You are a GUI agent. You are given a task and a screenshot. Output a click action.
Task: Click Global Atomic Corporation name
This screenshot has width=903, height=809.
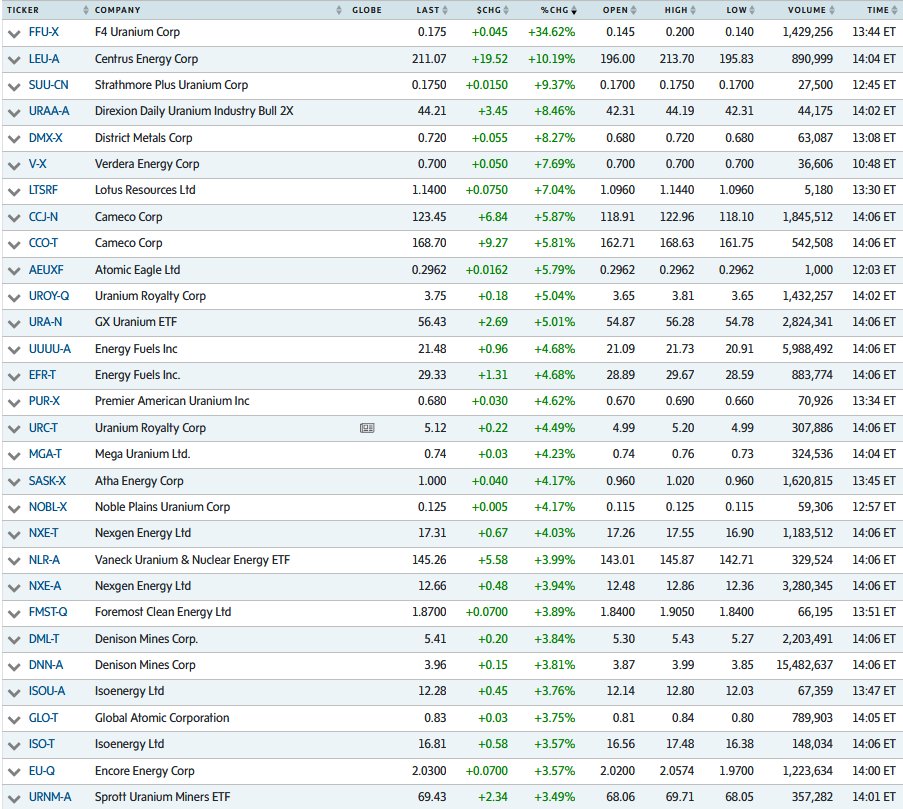[162, 718]
